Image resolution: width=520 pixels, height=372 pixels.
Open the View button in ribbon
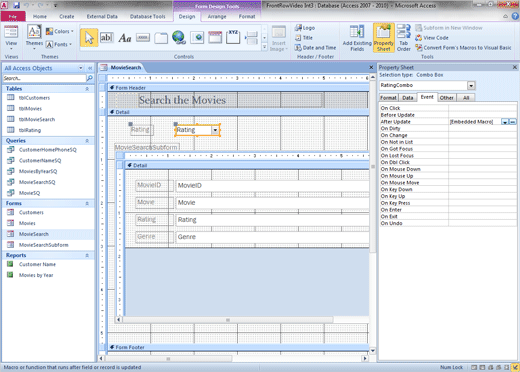(x=11, y=38)
